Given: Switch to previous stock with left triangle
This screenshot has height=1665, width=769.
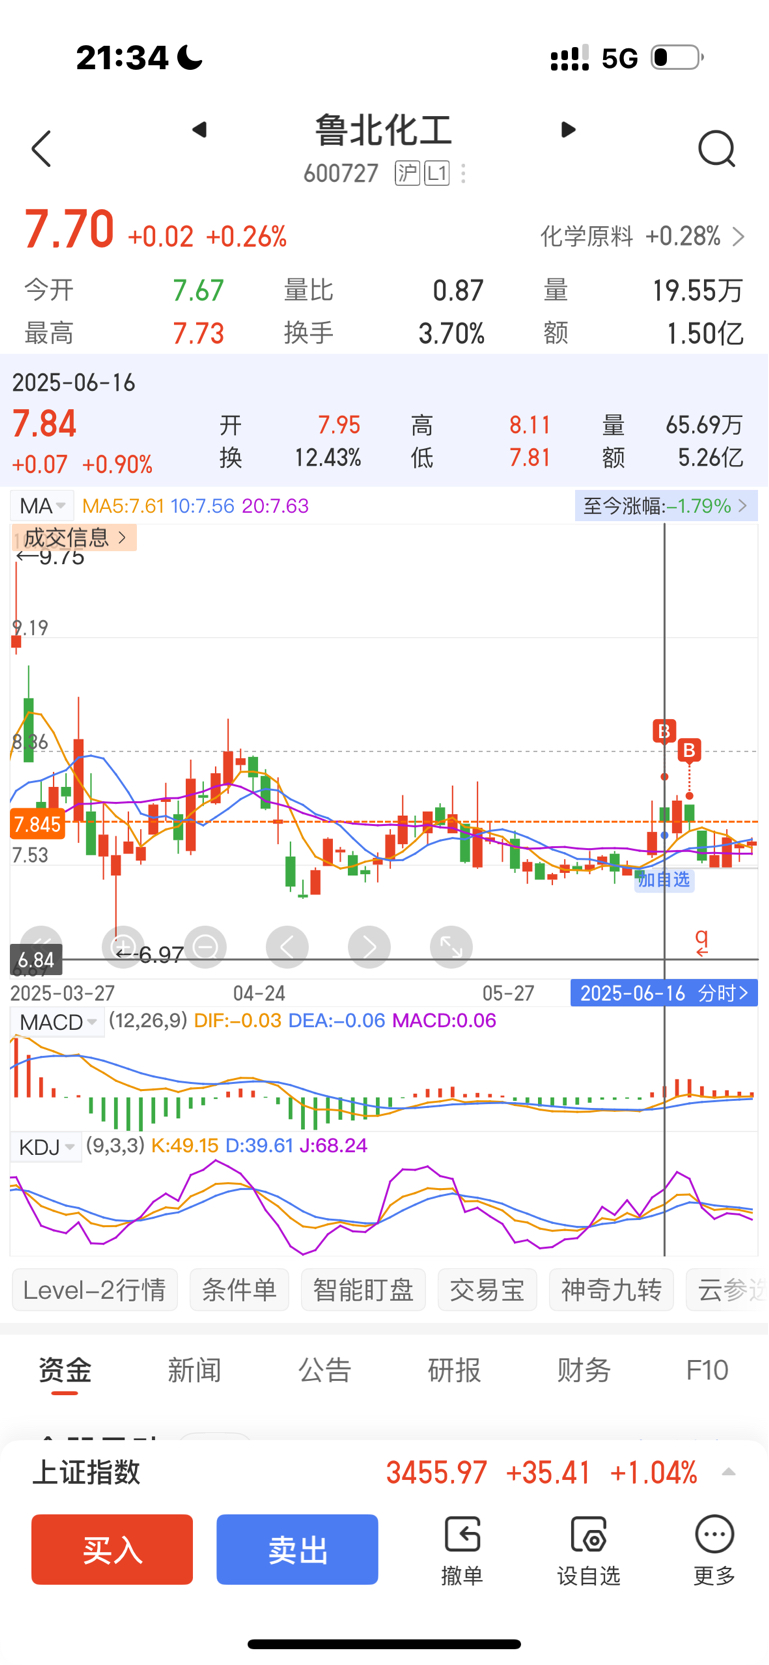Looking at the screenshot, I should click(x=199, y=129).
